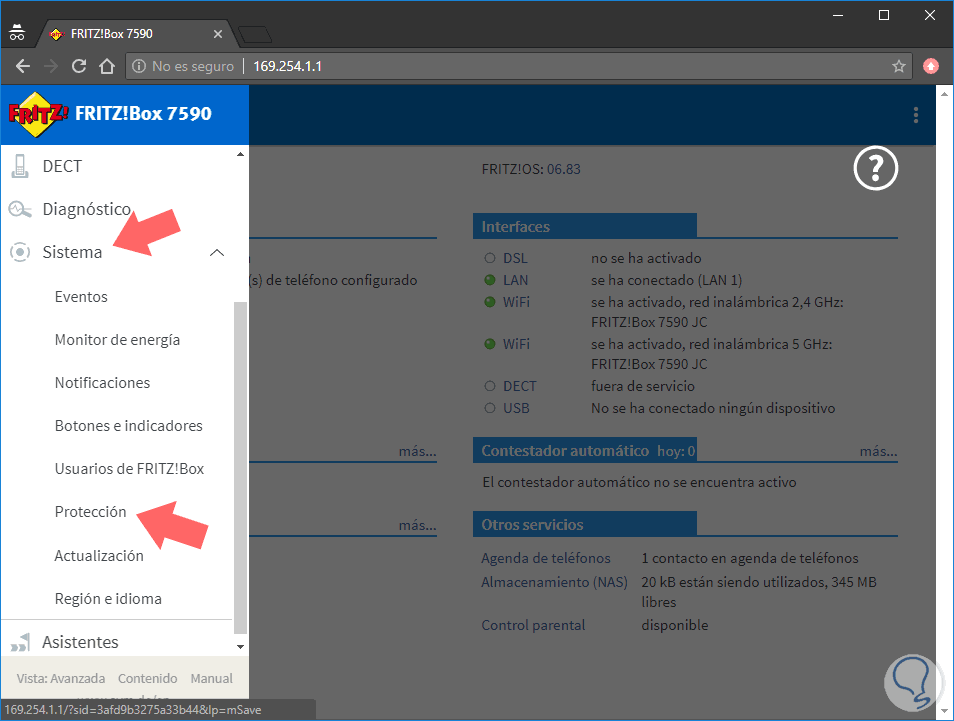Open Notificaciones under Sistema
The height and width of the screenshot is (721, 954).
click(102, 383)
